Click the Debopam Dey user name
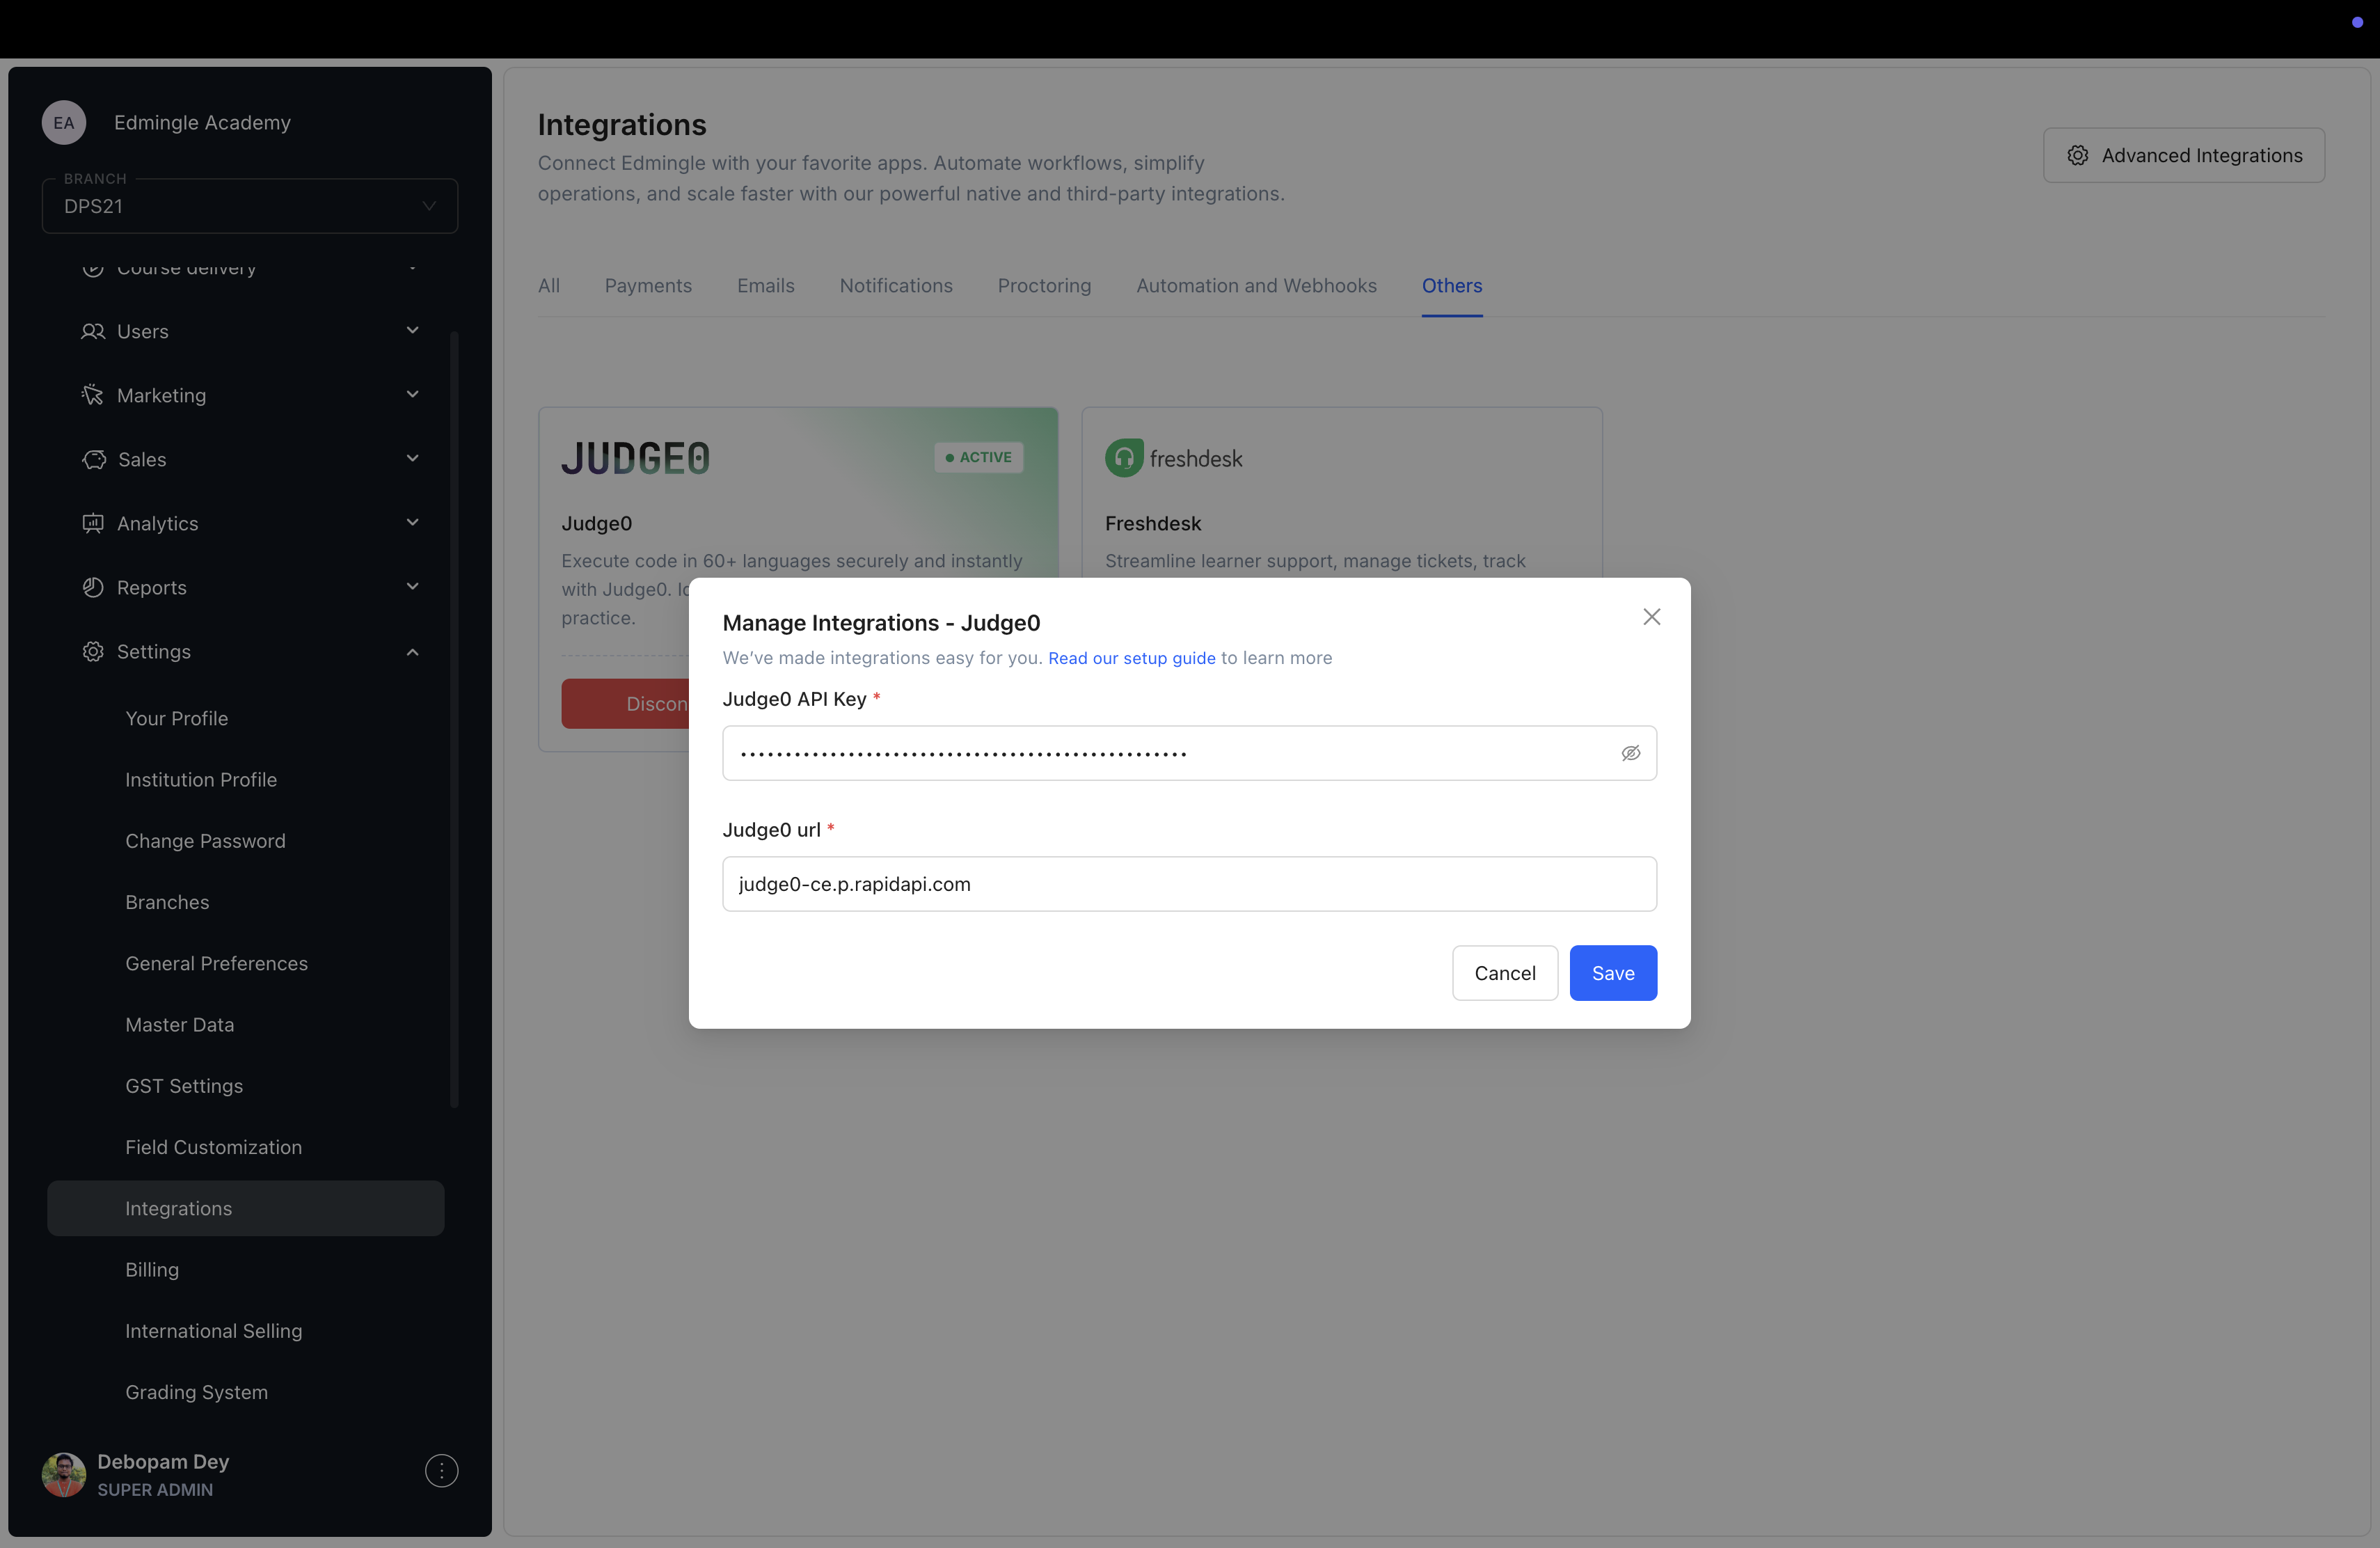The height and width of the screenshot is (1548, 2380). 163,1461
